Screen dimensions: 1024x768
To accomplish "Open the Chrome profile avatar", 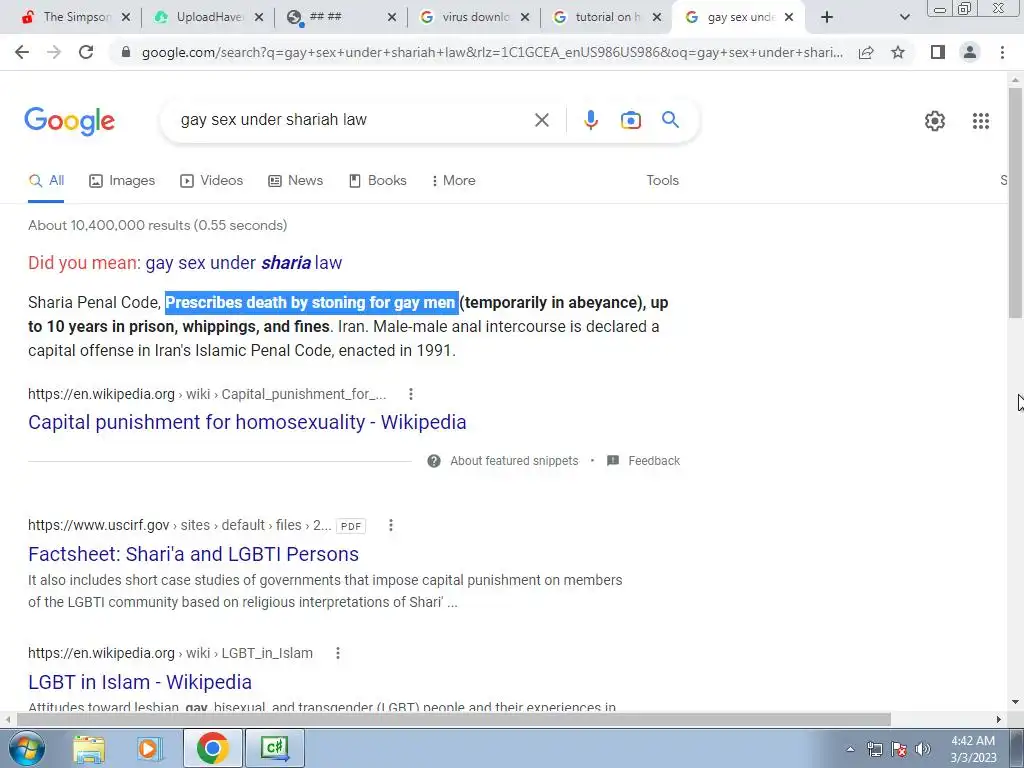I will click(x=970, y=52).
